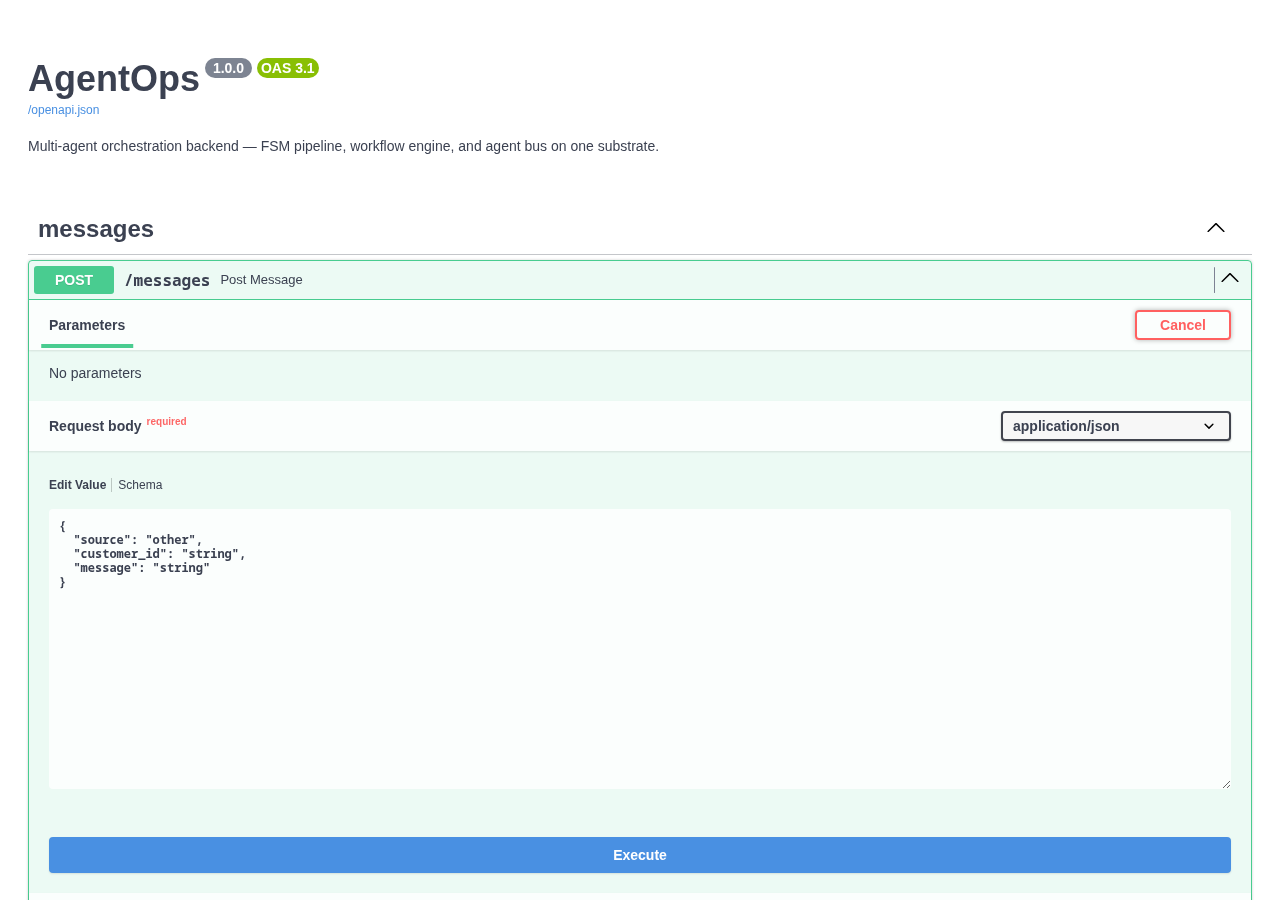Screen dimensions: 1280x900
Task: Click the messages tag heading
Action: (x=96, y=229)
